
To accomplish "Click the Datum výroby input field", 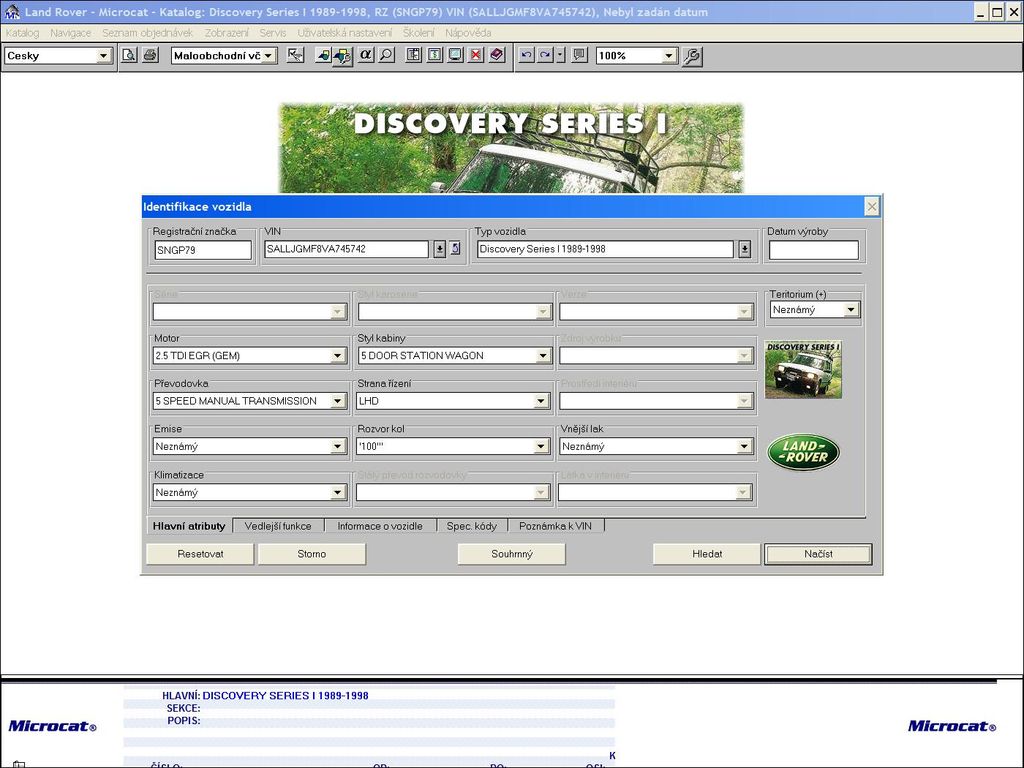I will 813,250.
